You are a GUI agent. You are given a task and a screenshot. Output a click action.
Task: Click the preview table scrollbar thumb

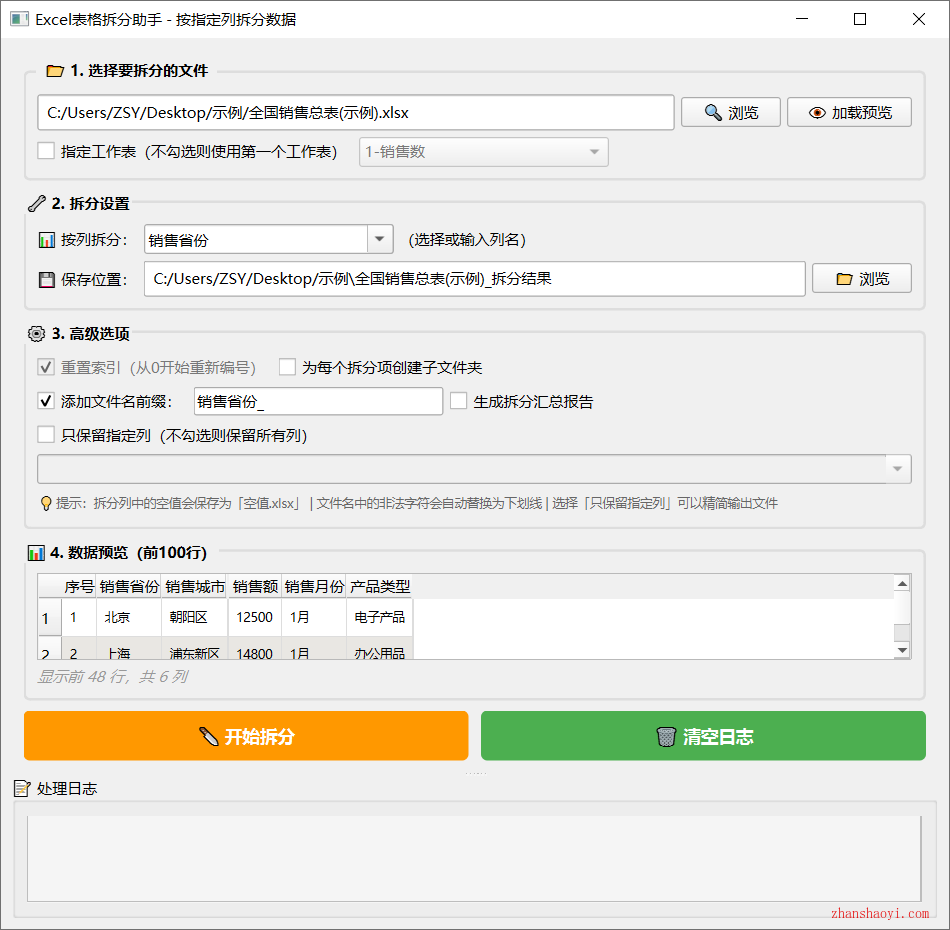click(x=902, y=632)
